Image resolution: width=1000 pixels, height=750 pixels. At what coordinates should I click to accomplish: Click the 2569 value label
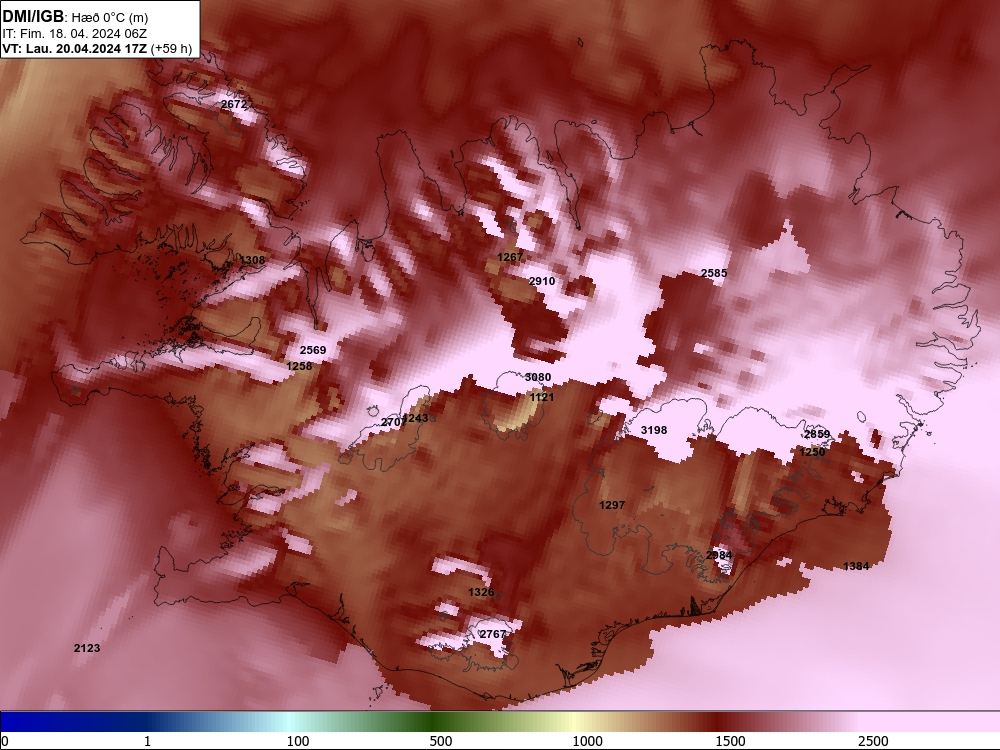pos(312,349)
